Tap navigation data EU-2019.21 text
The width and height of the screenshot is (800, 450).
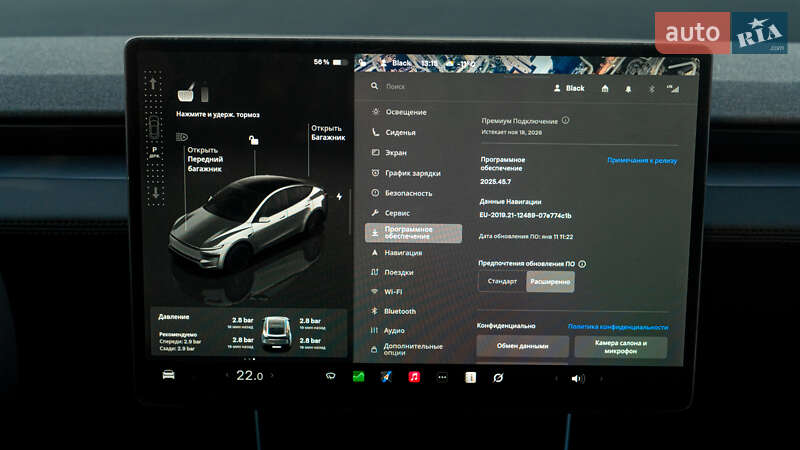tap(525, 215)
